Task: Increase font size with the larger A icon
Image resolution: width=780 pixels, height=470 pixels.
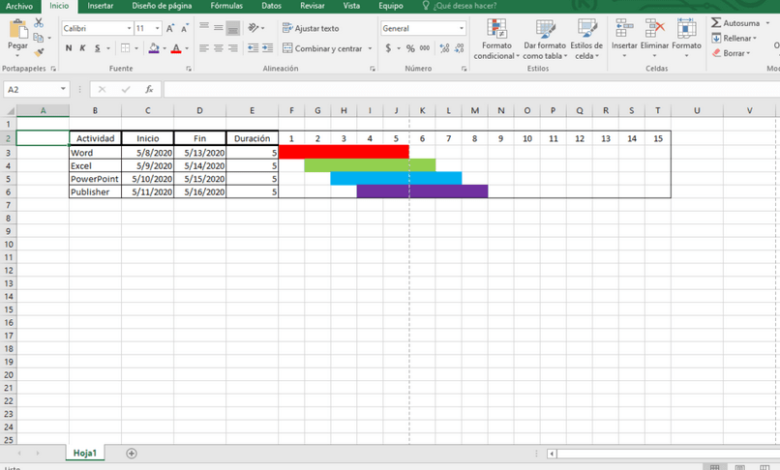Action: click(x=170, y=28)
